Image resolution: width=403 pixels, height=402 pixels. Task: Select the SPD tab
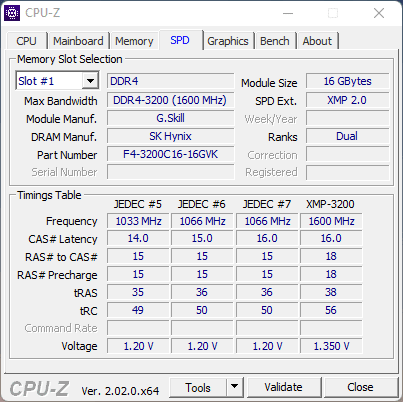(x=180, y=40)
